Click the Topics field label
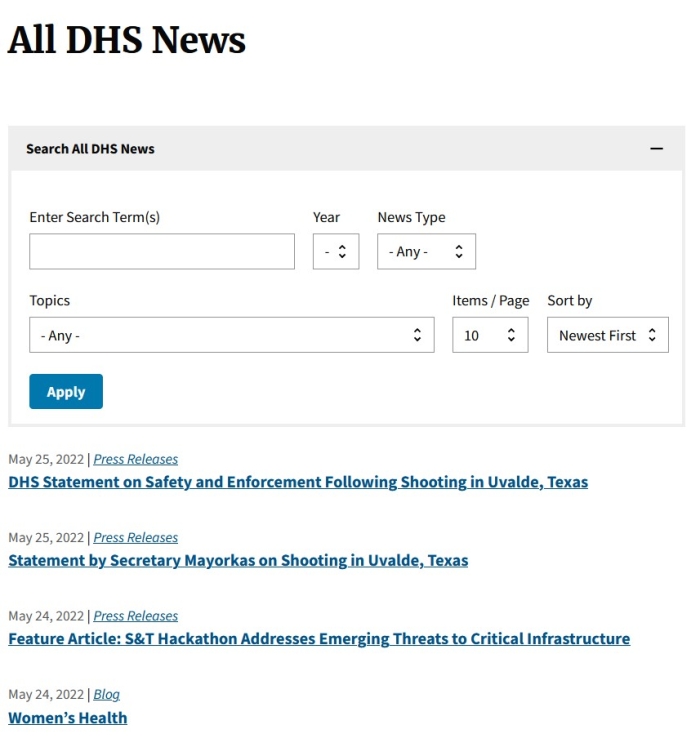Viewport: 700px width, 756px height. [50, 300]
